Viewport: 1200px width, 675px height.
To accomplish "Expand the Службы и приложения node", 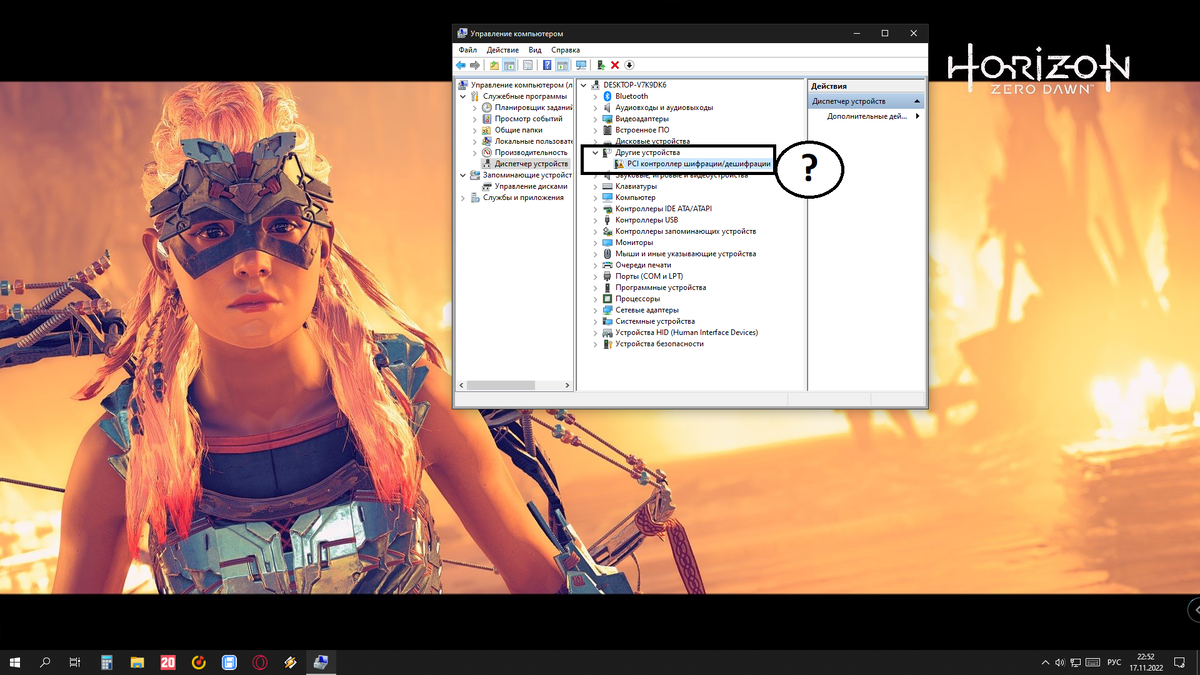I will [x=463, y=197].
